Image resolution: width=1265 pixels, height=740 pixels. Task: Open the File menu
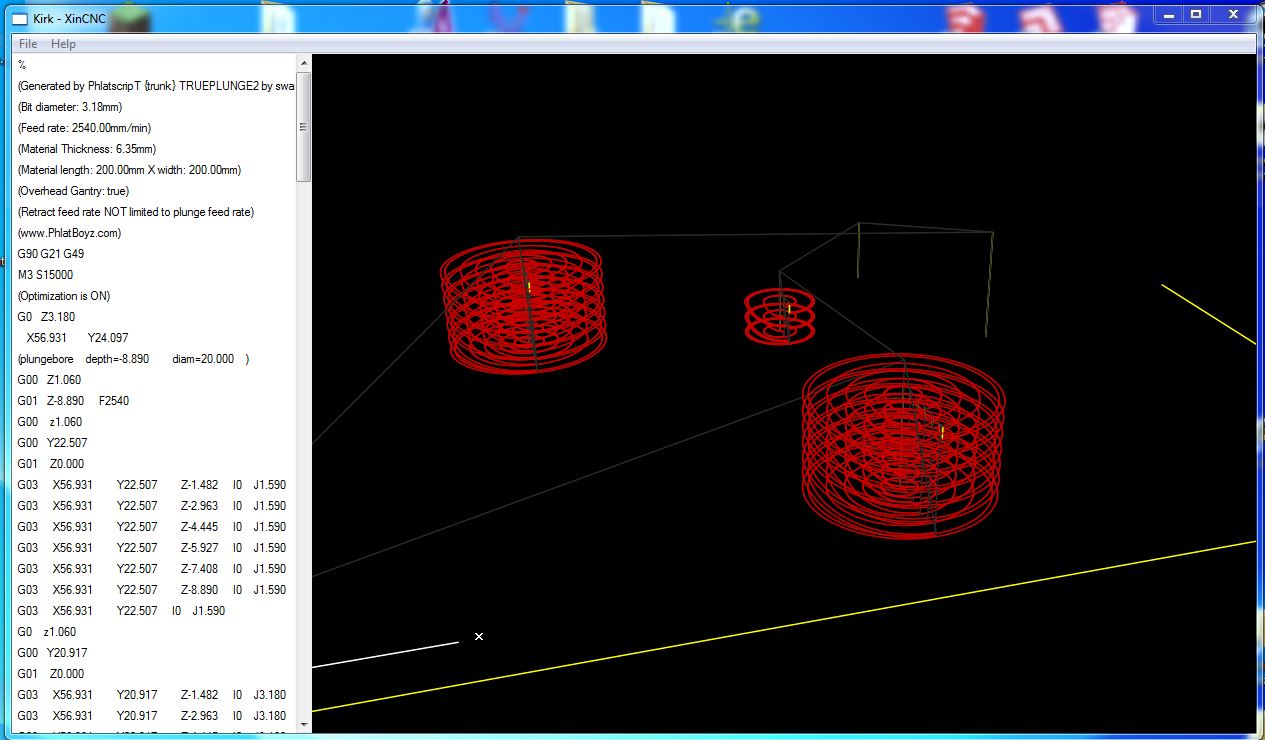point(28,44)
